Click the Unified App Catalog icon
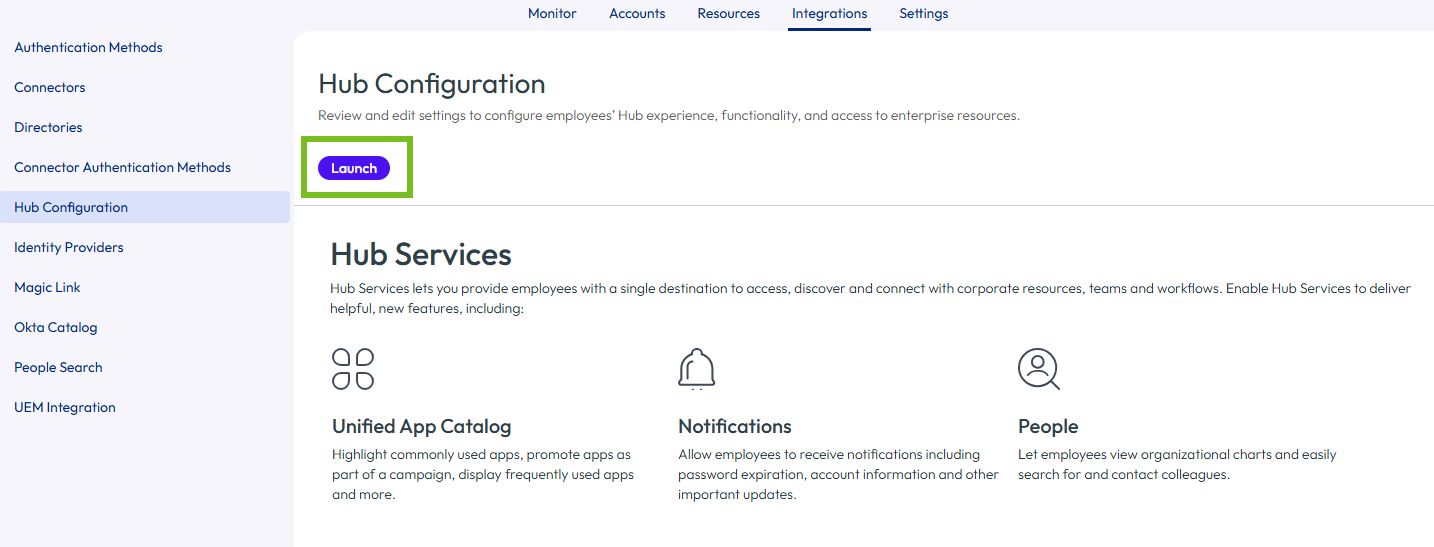This screenshot has height=547, width=1434. [x=353, y=369]
